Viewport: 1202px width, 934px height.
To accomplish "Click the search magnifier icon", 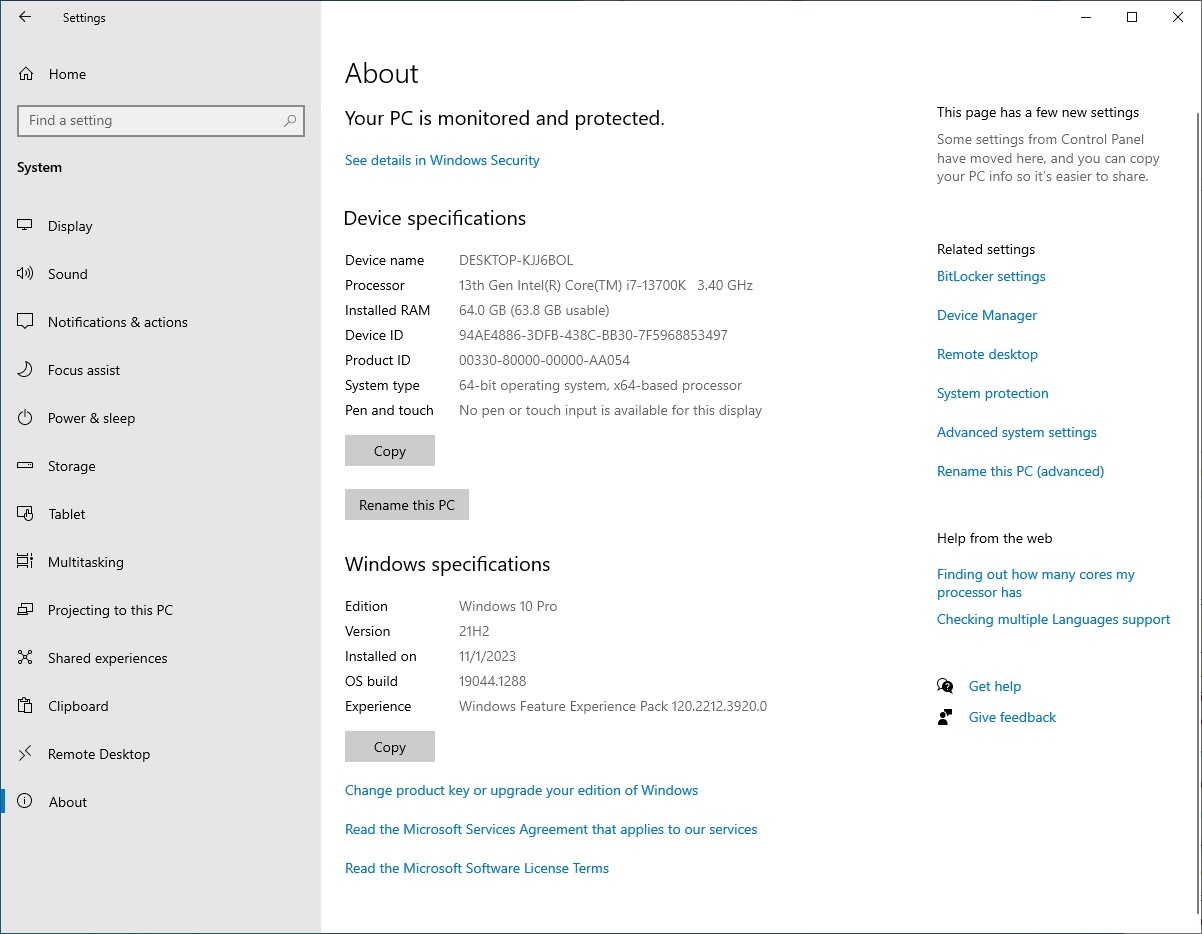I will click(x=290, y=121).
